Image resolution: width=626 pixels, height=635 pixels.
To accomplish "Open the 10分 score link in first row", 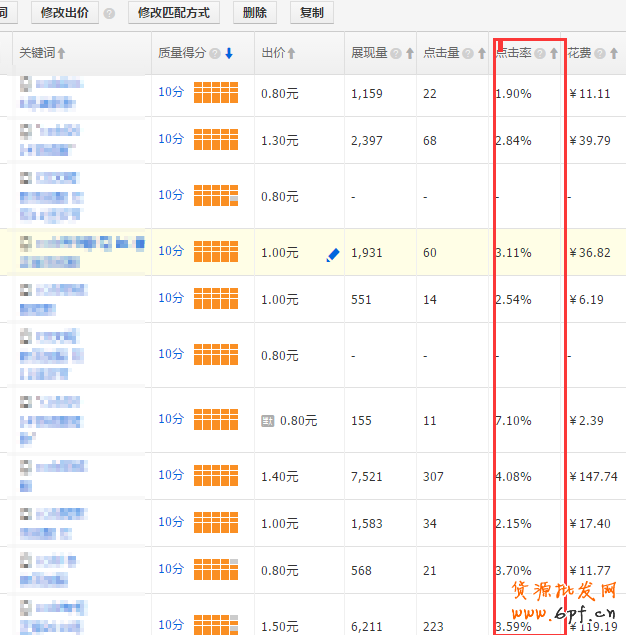I will tap(170, 92).
